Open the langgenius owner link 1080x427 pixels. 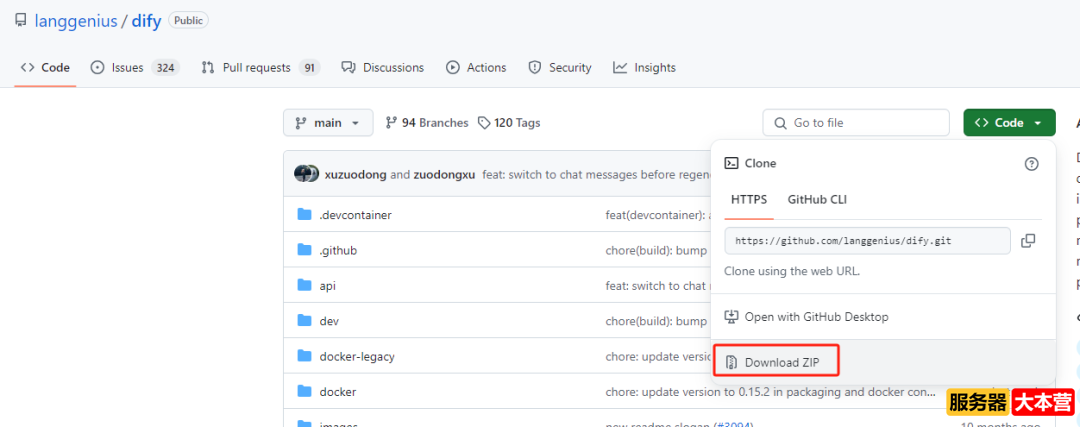79,21
